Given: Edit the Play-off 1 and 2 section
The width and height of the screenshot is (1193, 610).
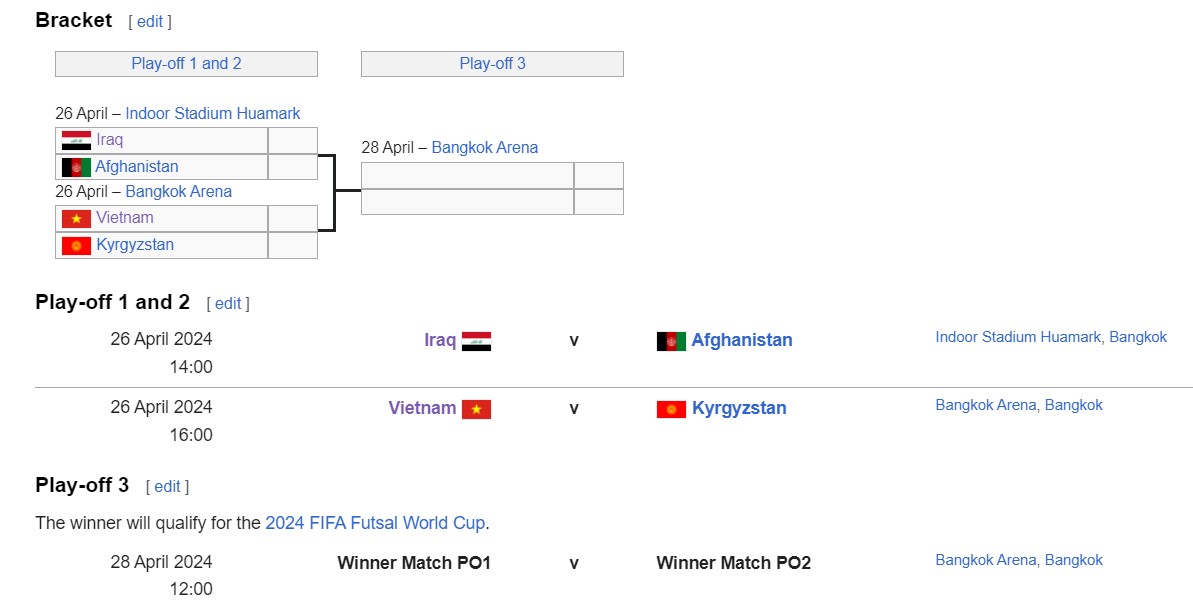Looking at the screenshot, I should pyautogui.click(x=227, y=303).
